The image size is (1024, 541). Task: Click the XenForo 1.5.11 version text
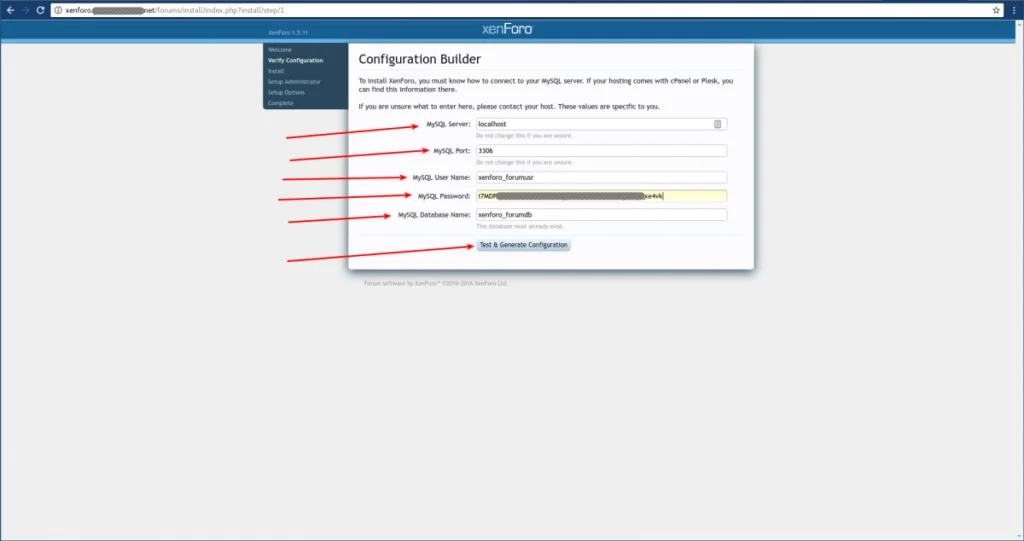pos(288,33)
